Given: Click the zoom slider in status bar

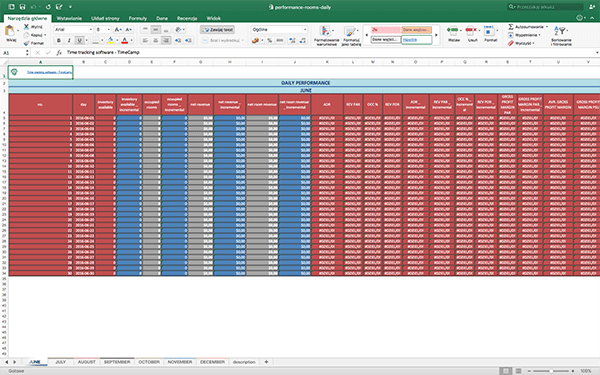Looking at the screenshot, I should 551,371.
